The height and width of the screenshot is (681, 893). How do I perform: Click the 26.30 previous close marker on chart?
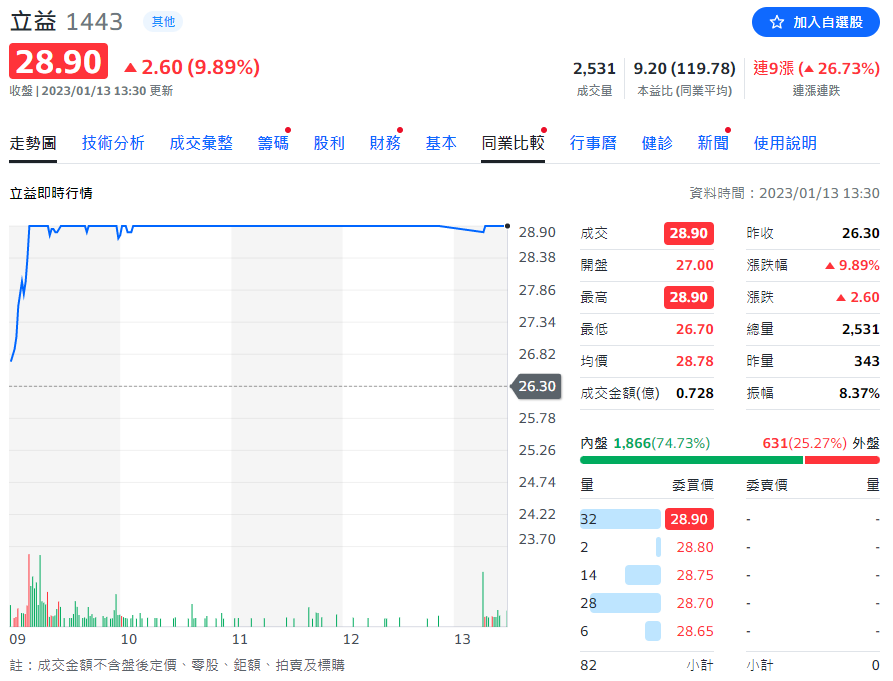point(536,386)
